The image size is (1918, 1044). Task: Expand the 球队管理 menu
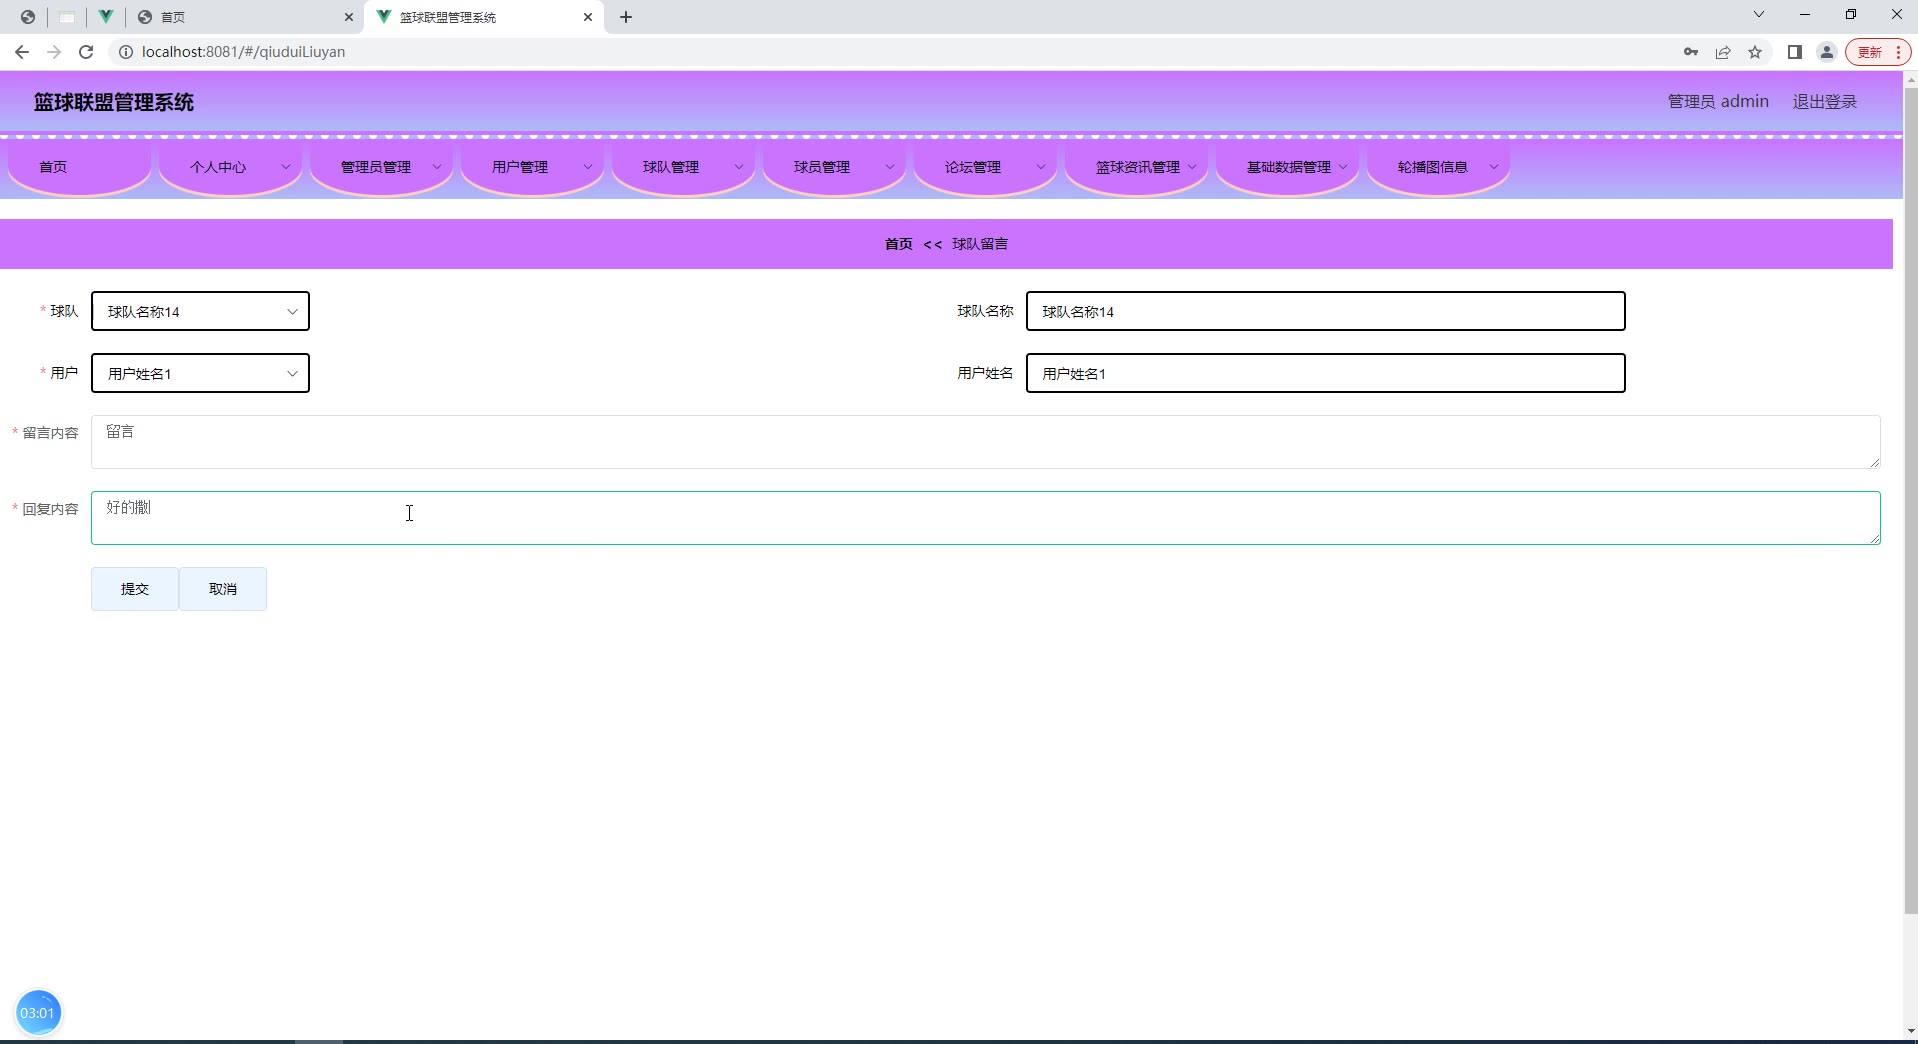coord(683,167)
